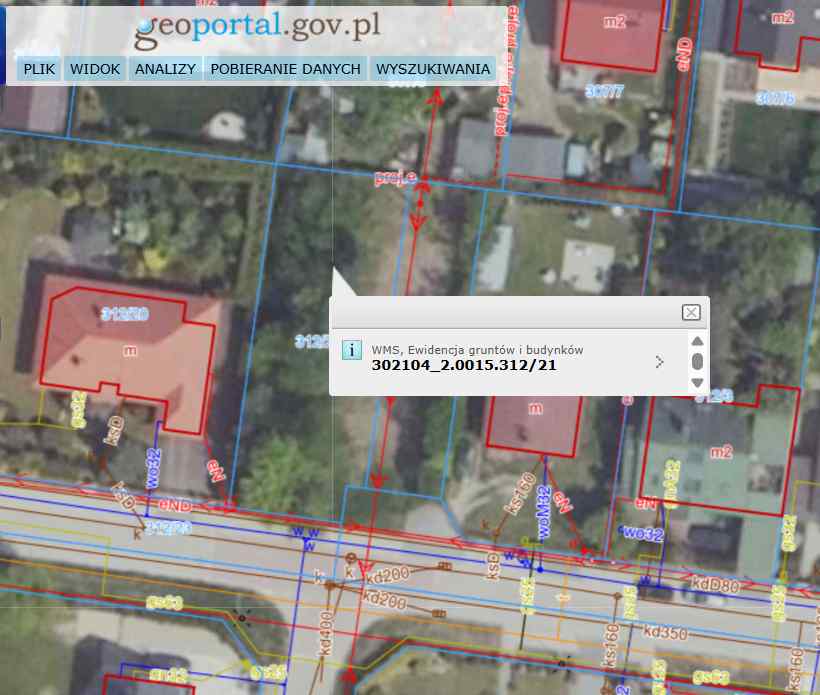Click the proj.e marker on map
This screenshot has width=820, height=695.
point(397,177)
